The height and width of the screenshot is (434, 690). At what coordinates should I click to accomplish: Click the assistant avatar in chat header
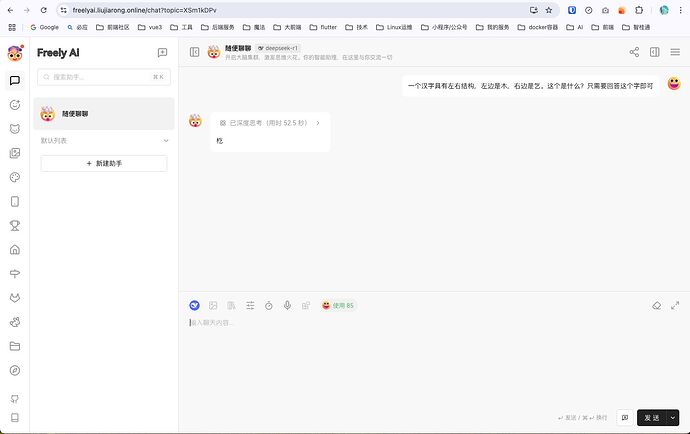point(214,52)
